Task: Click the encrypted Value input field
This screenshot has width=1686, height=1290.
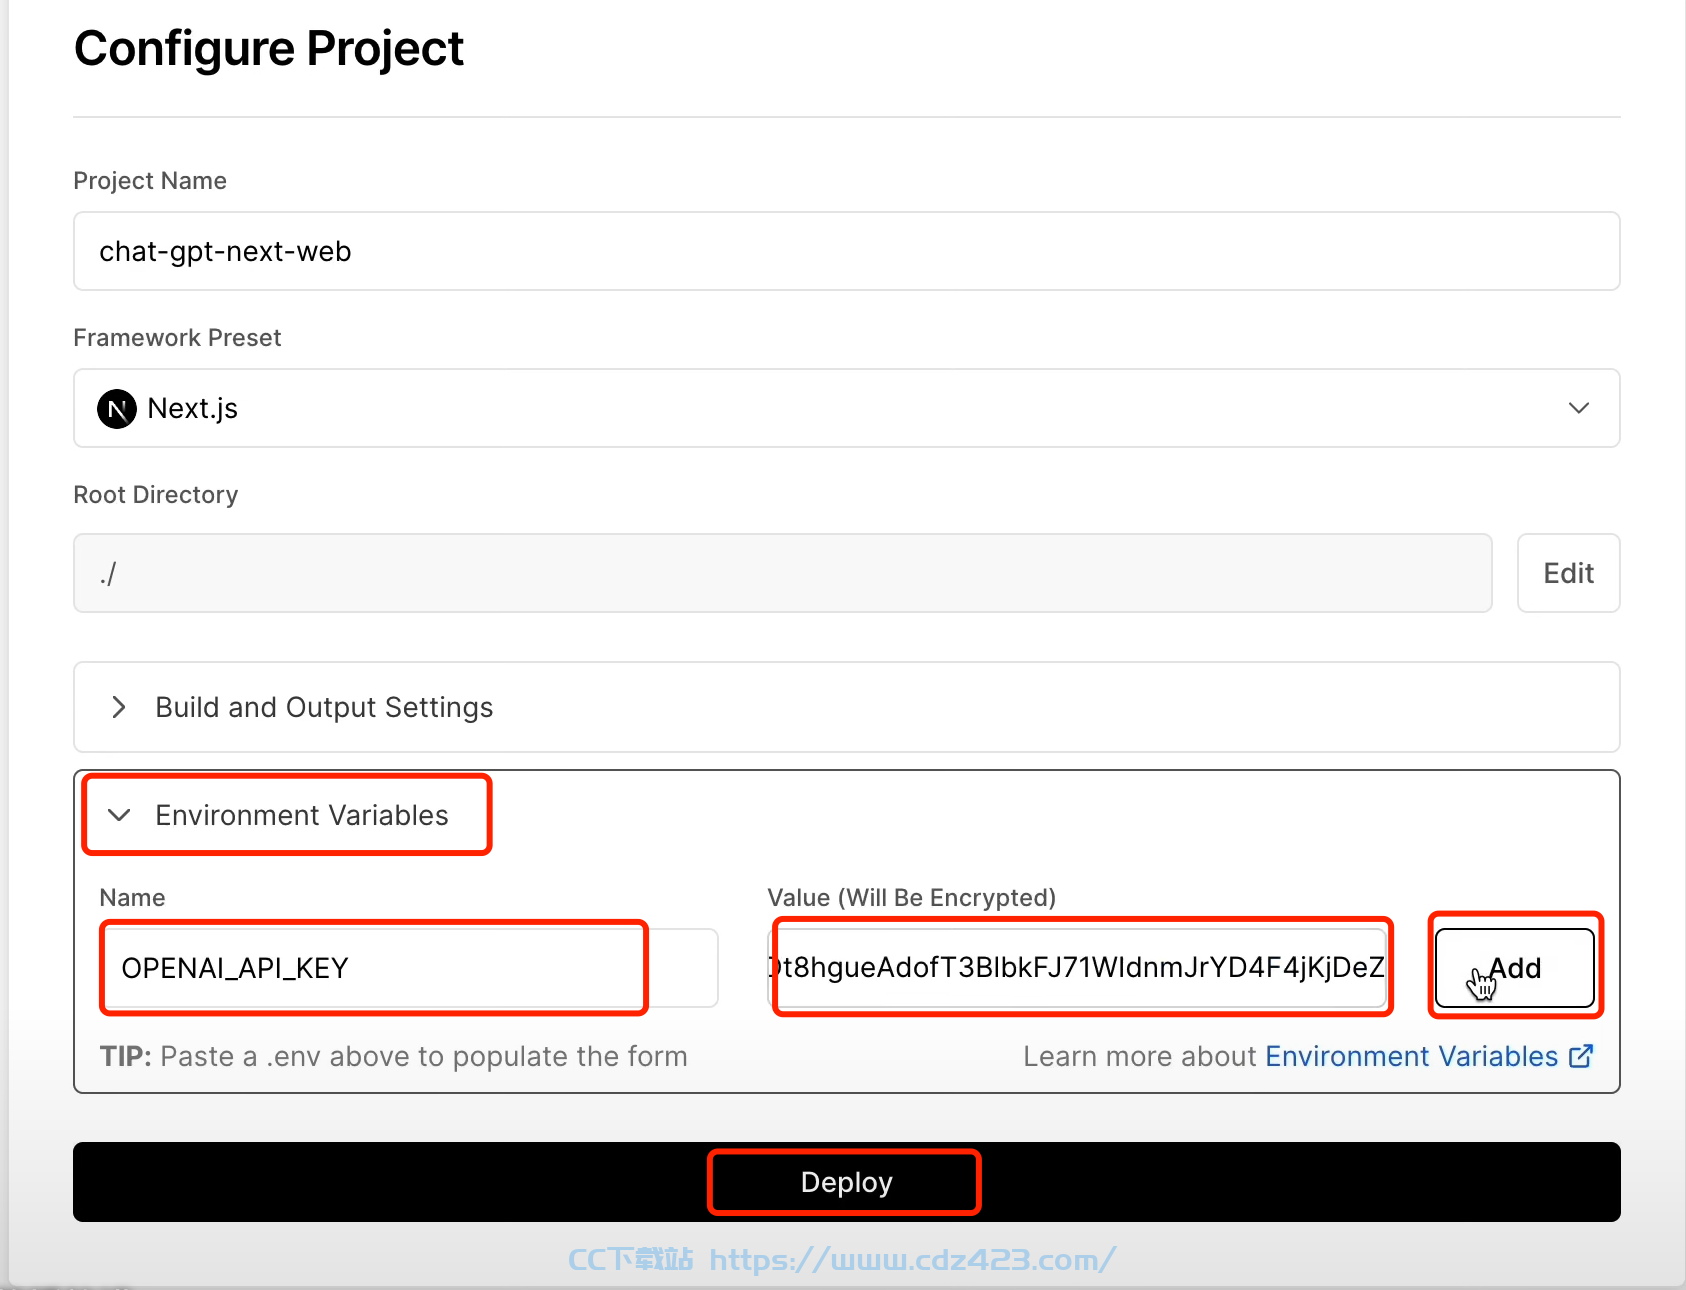Action: pyautogui.click(x=1077, y=968)
